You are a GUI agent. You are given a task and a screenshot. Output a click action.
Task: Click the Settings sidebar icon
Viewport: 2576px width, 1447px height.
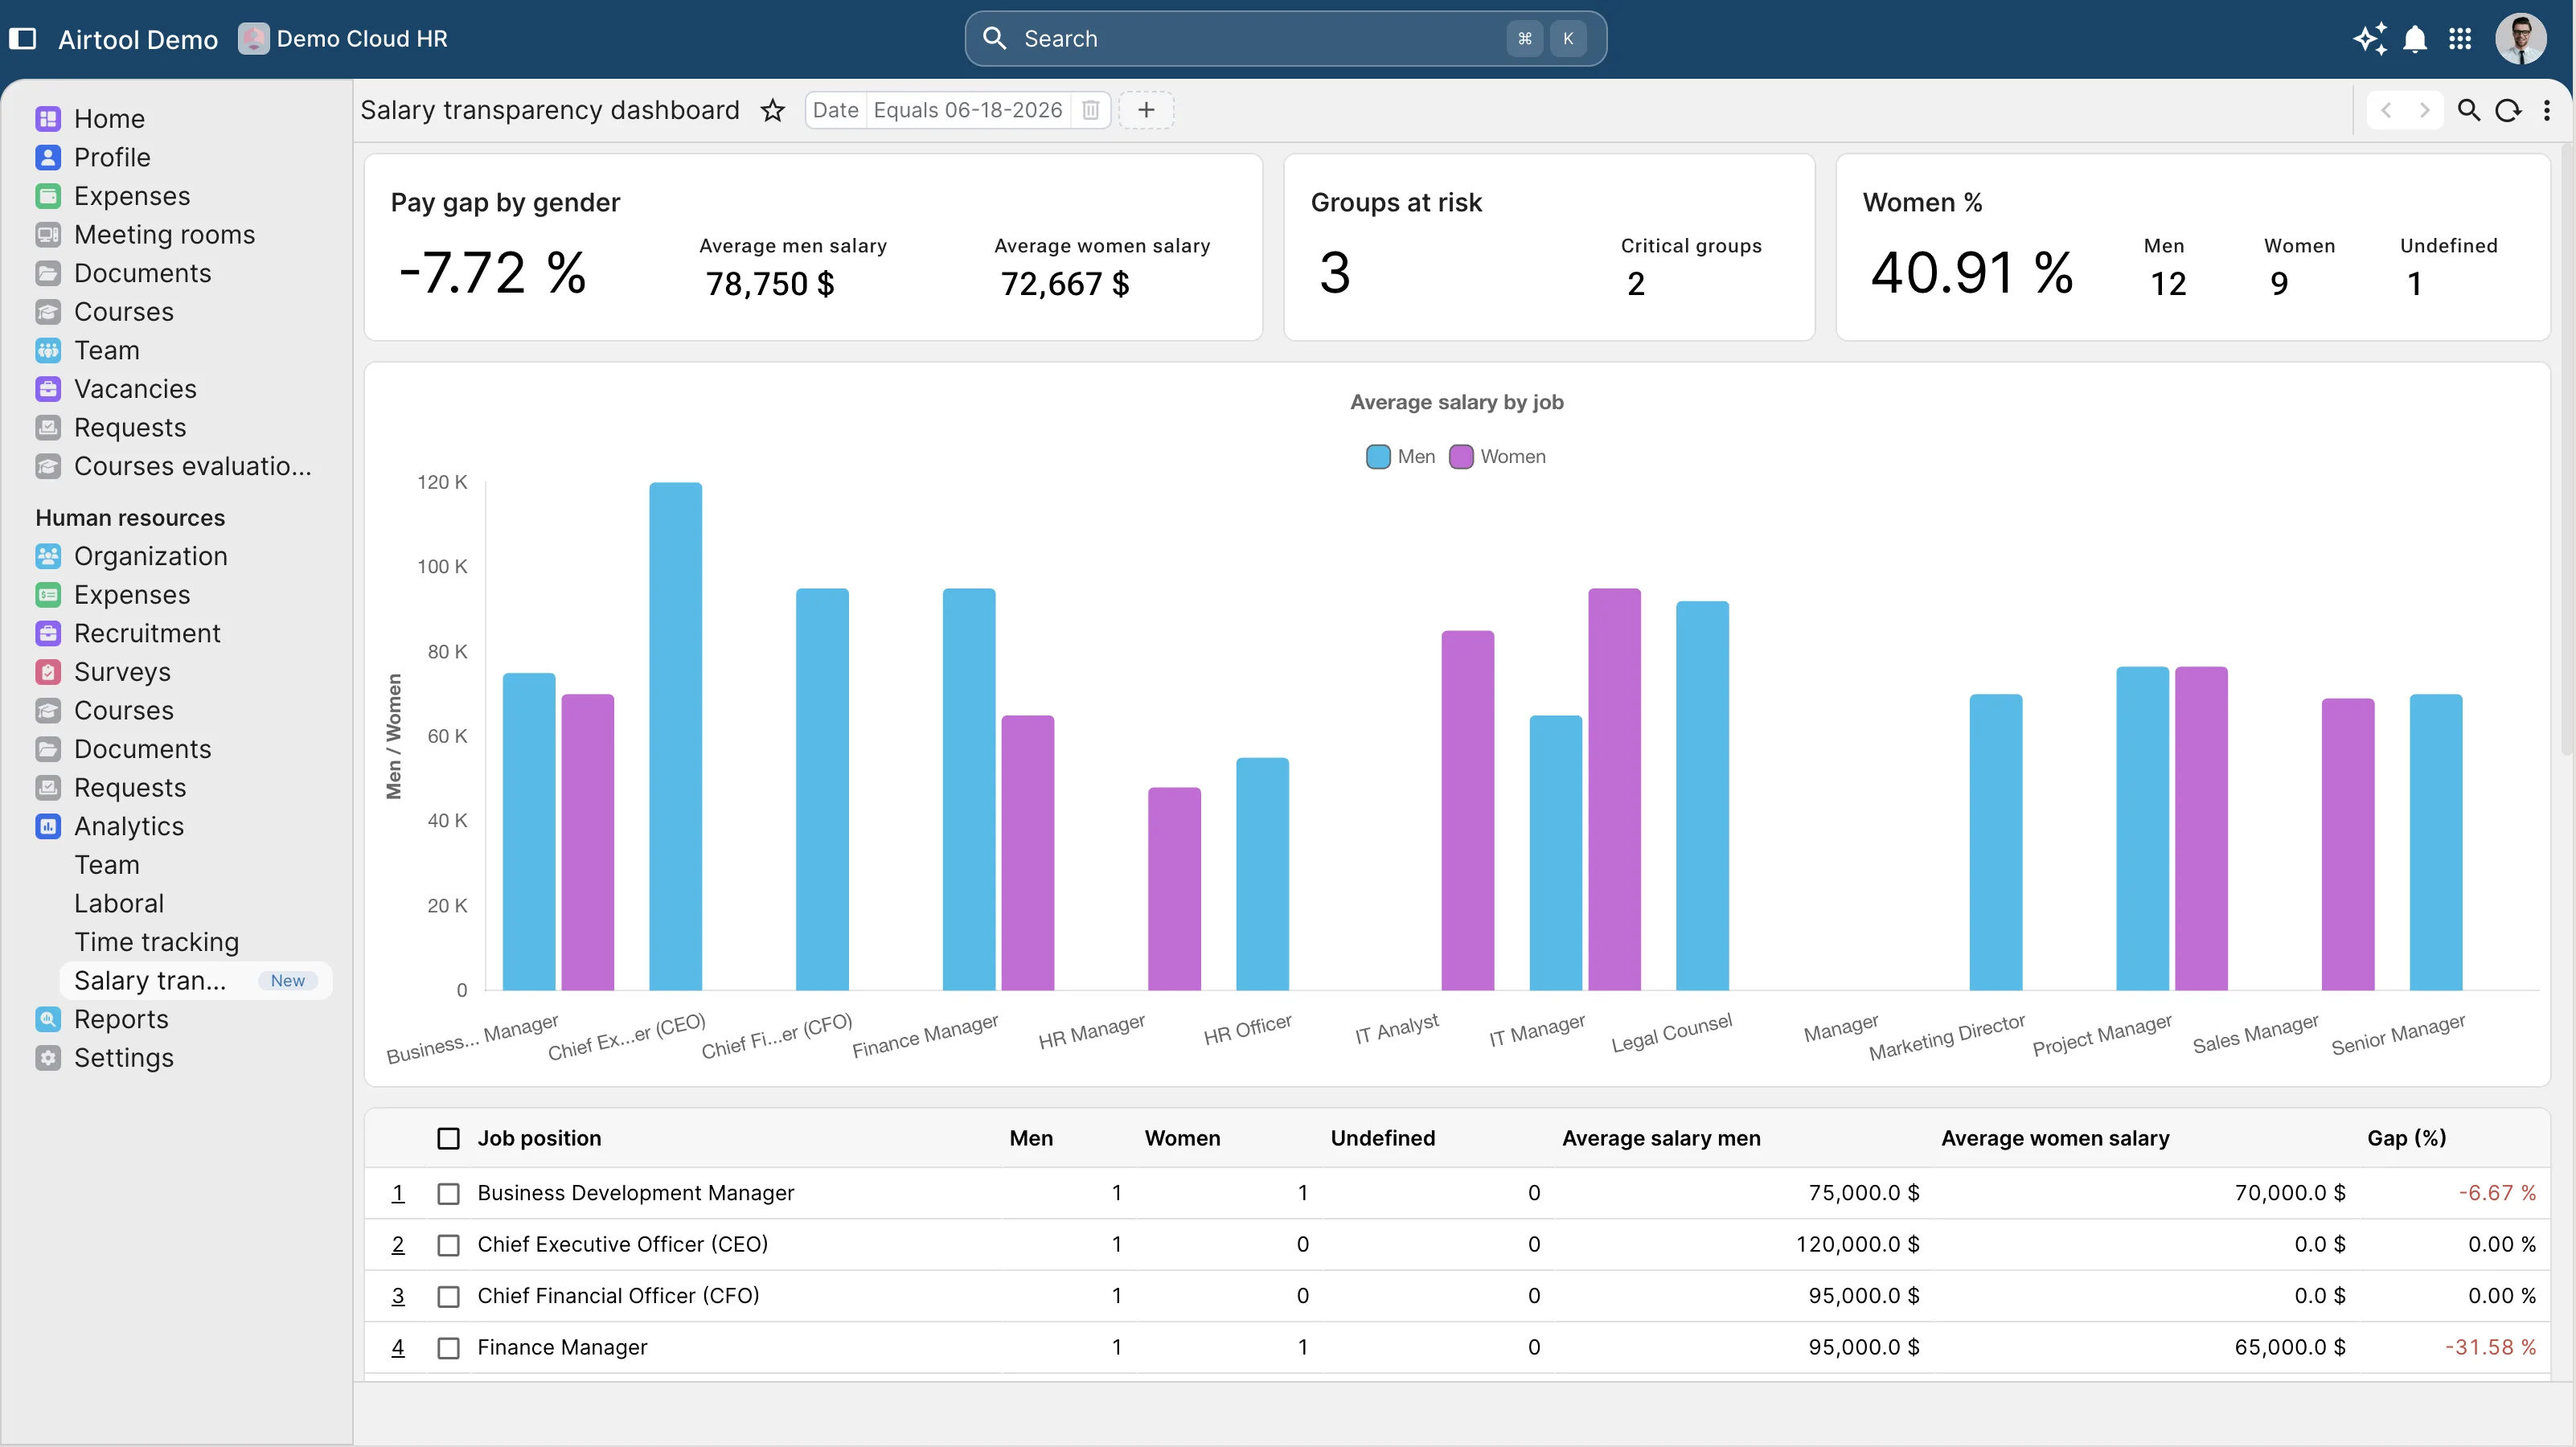click(x=48, y=1058)
